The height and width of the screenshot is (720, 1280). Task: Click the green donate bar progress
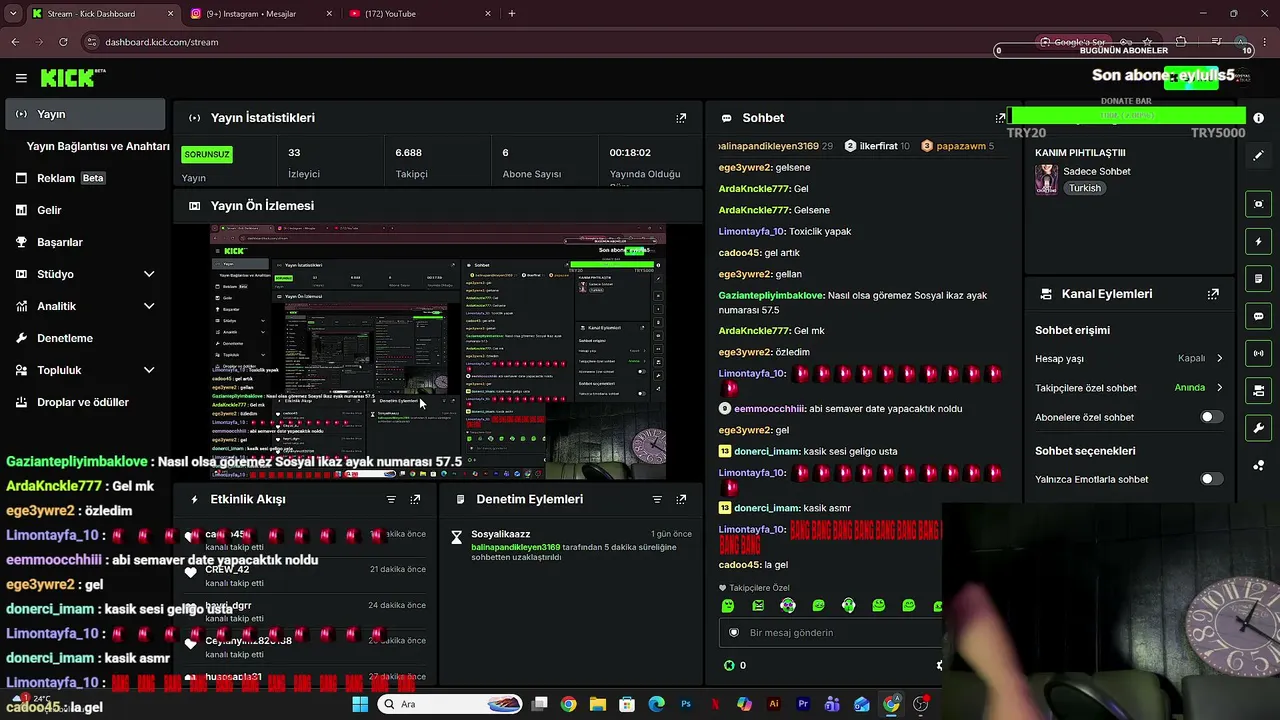tap(1127, 116)
